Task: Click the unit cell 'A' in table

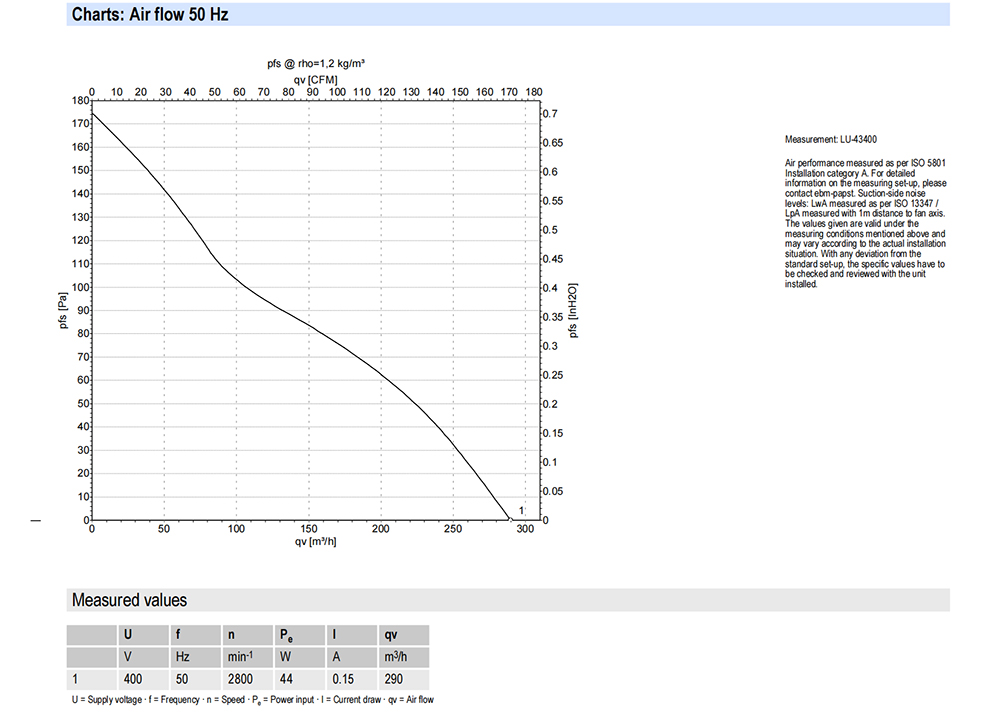Action: coord(352,657)
